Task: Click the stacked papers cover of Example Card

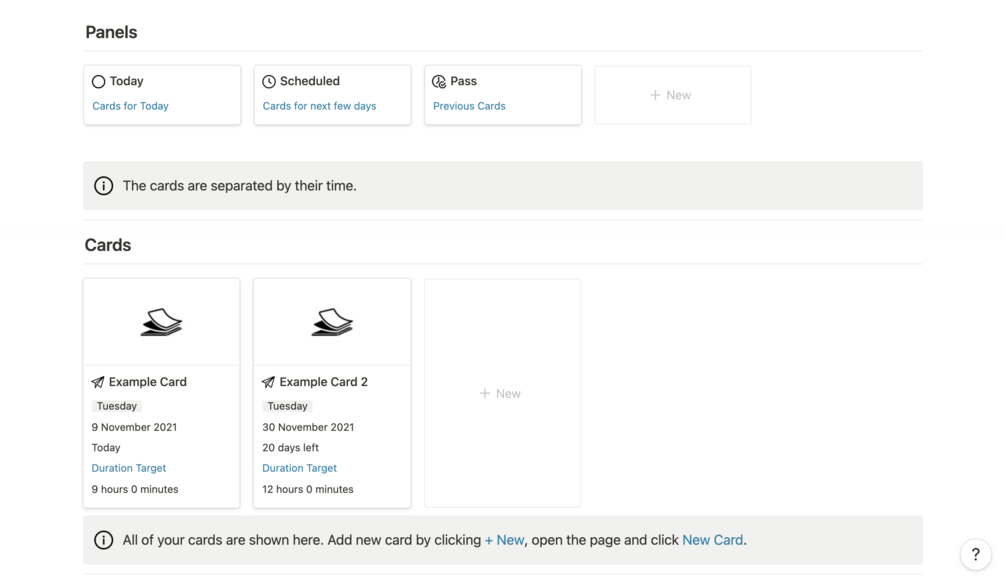Action: click(x=161, y=322)
